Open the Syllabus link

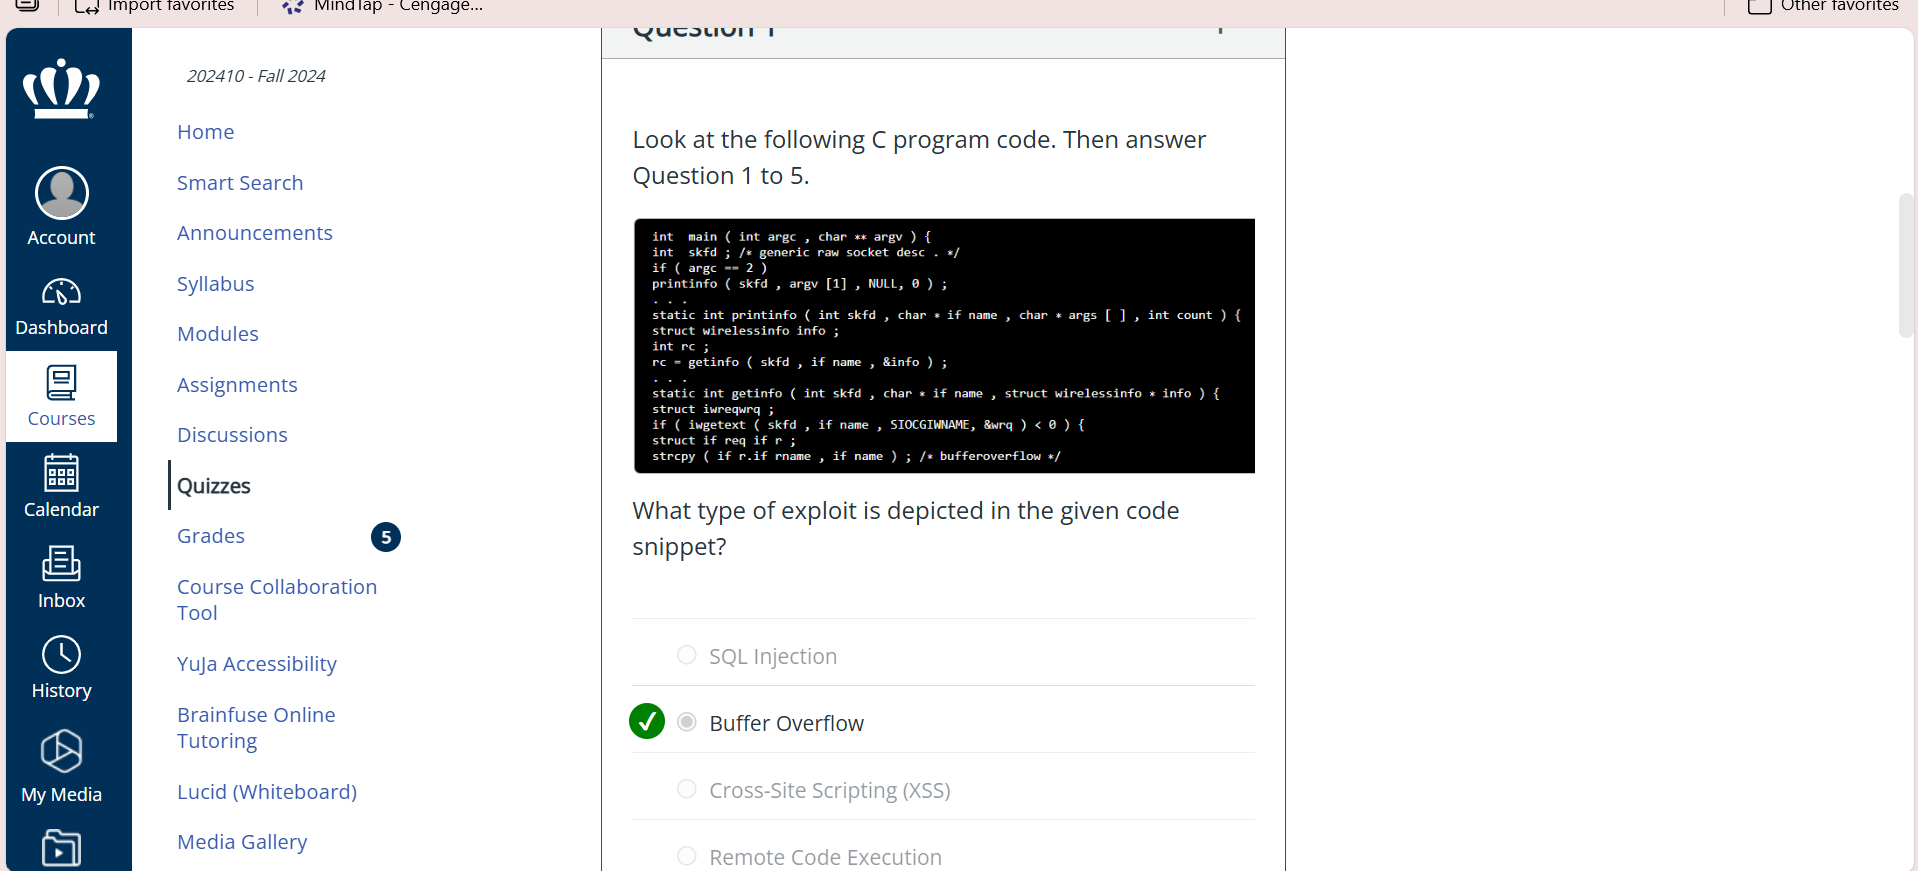(216, 284)
